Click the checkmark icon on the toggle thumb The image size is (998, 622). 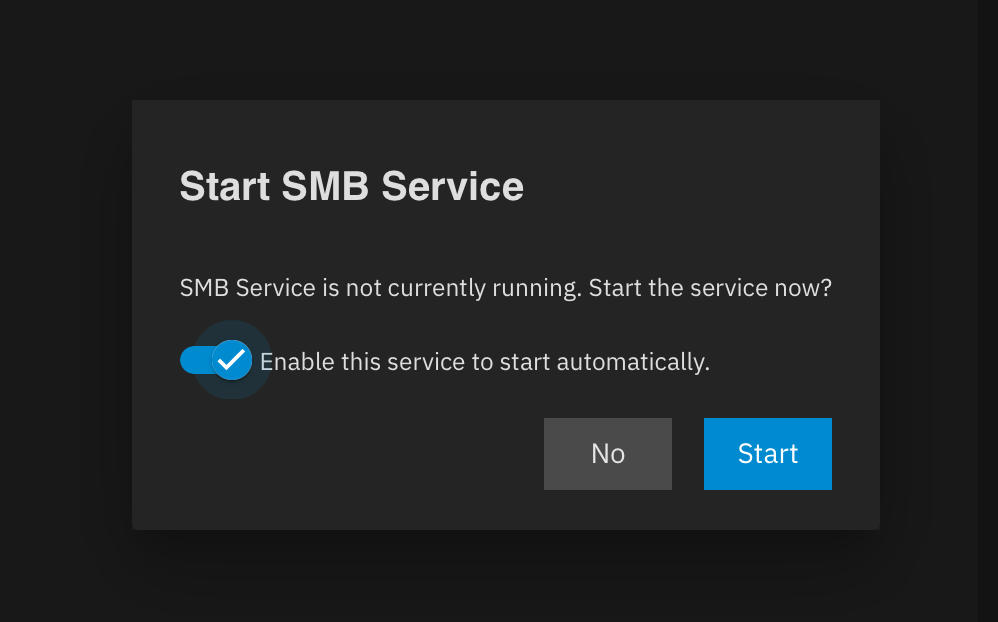pos(232,360)
